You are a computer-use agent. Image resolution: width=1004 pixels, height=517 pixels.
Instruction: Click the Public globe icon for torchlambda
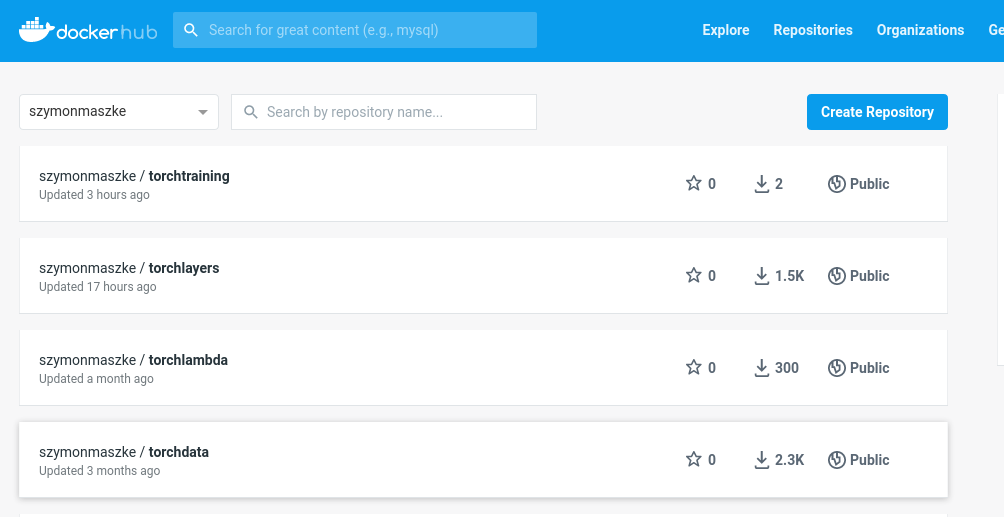coord(837,368)
